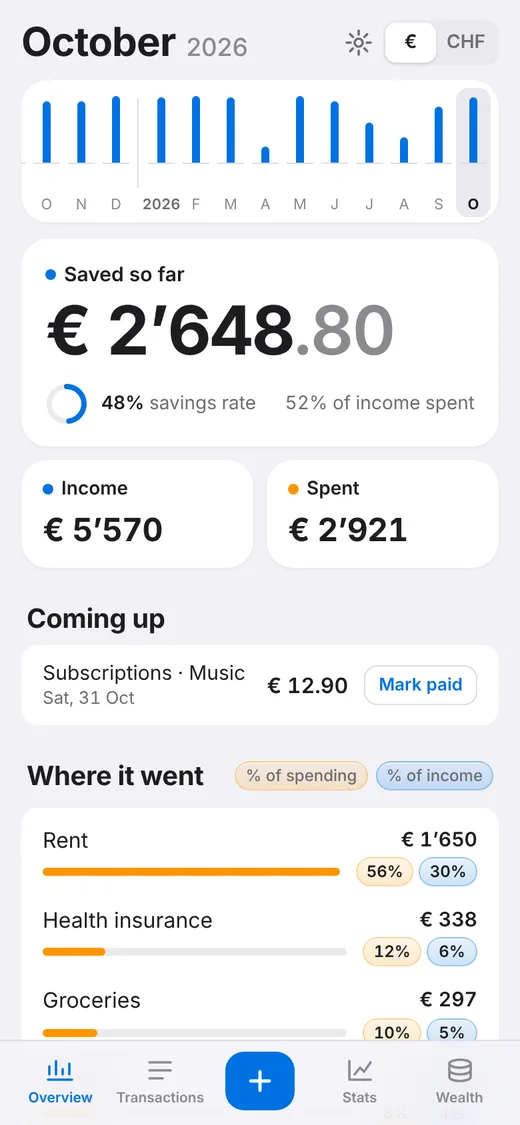The image size is (520, 1125).
Task: Select the blue dot beside Income
Action: pyautogui.click(x=48, y=489)
